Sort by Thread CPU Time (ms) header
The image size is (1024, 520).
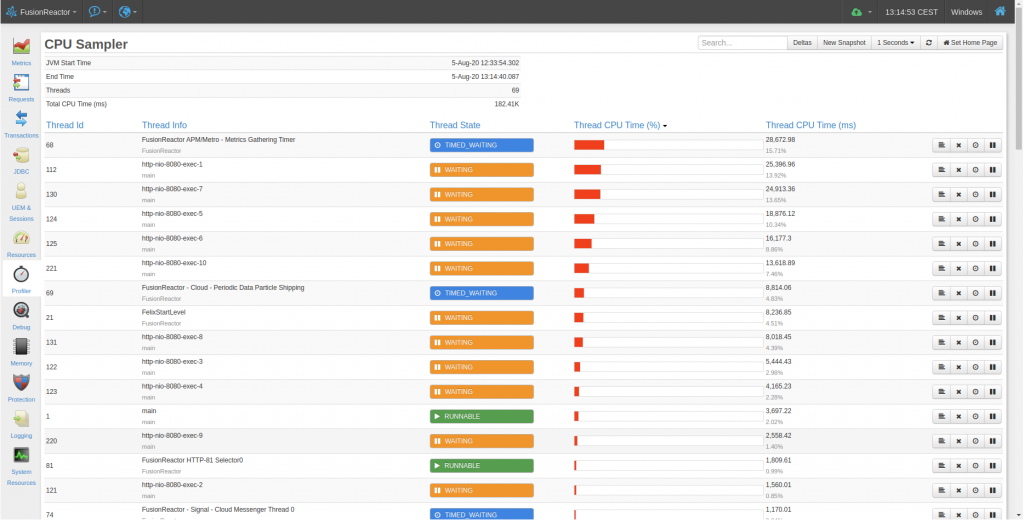(810, 125)
